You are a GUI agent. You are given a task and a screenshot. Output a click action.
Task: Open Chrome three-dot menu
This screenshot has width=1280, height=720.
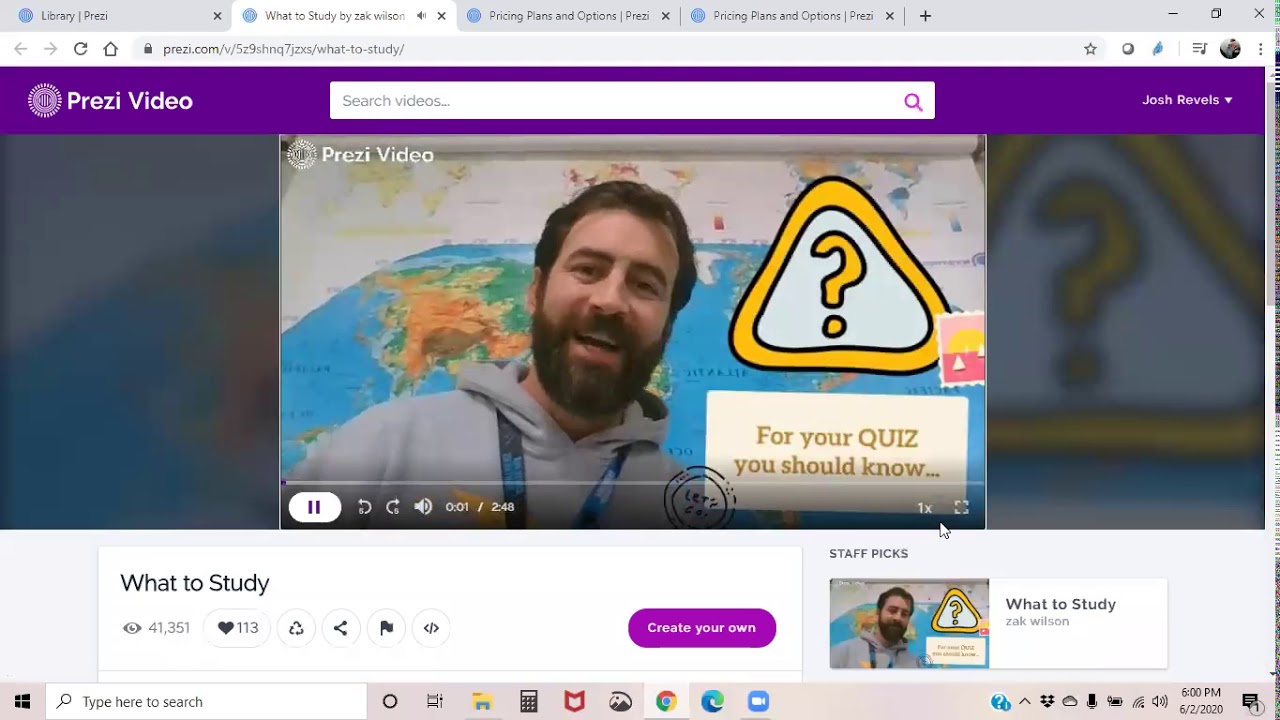[x=1260, y=49]
